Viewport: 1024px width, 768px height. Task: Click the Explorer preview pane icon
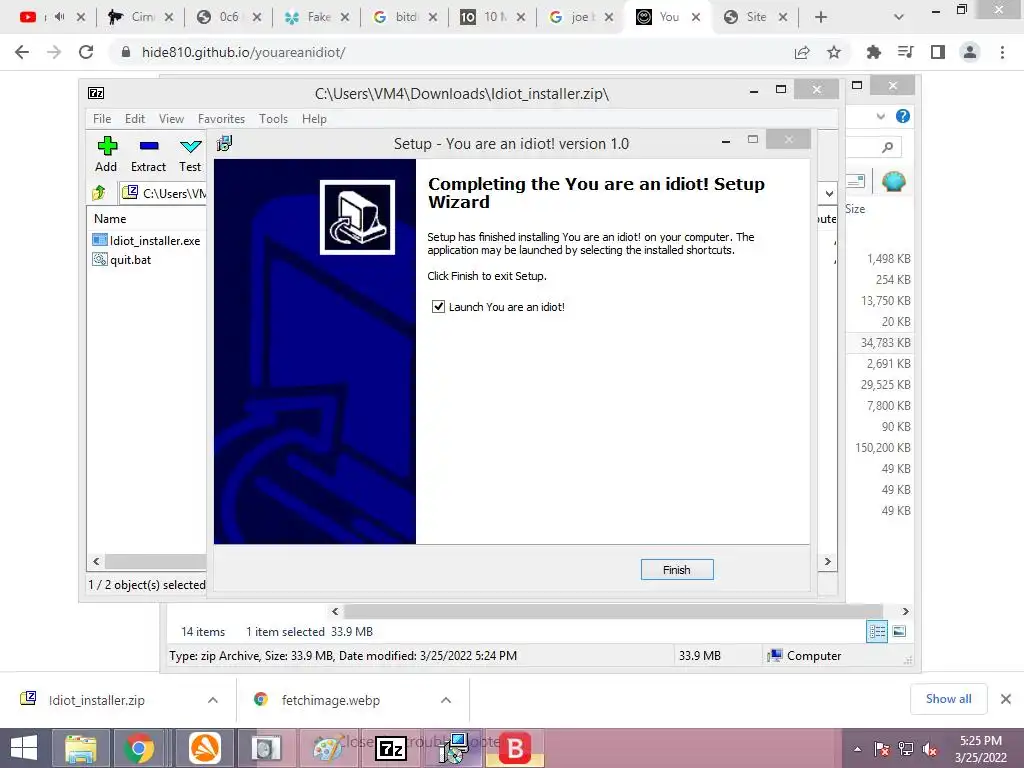(856, 182)
